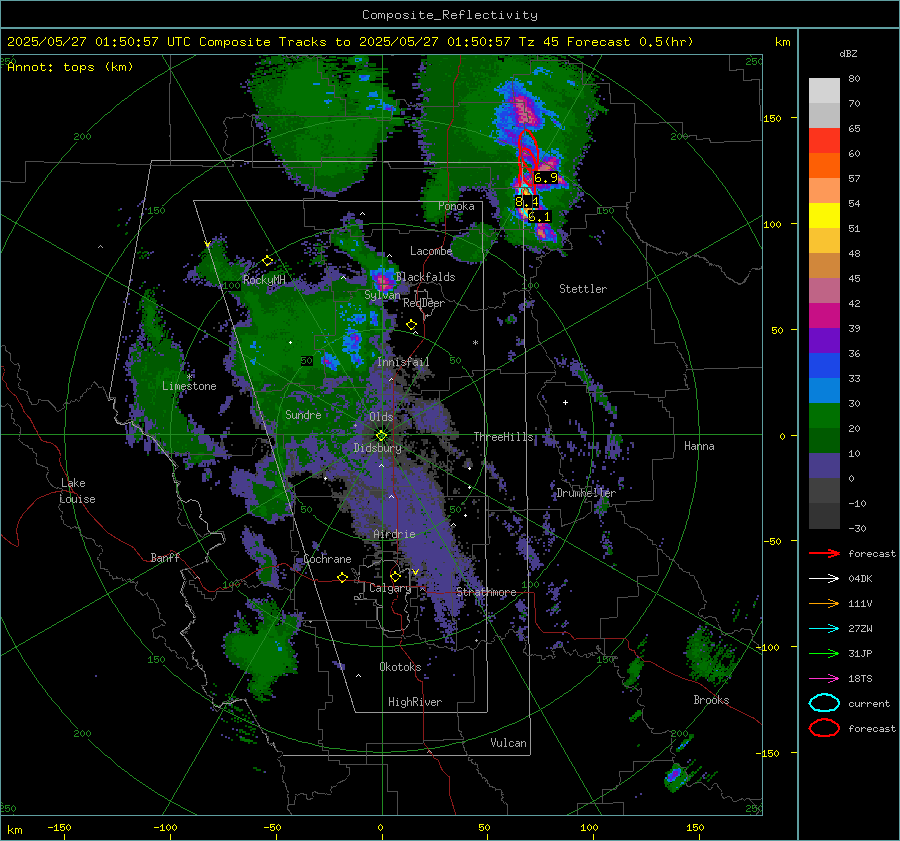The width and height of the screenshot is (900, 841).
Task: Click the storm cell near Sylvan label
Action: [x=383, y=281]
